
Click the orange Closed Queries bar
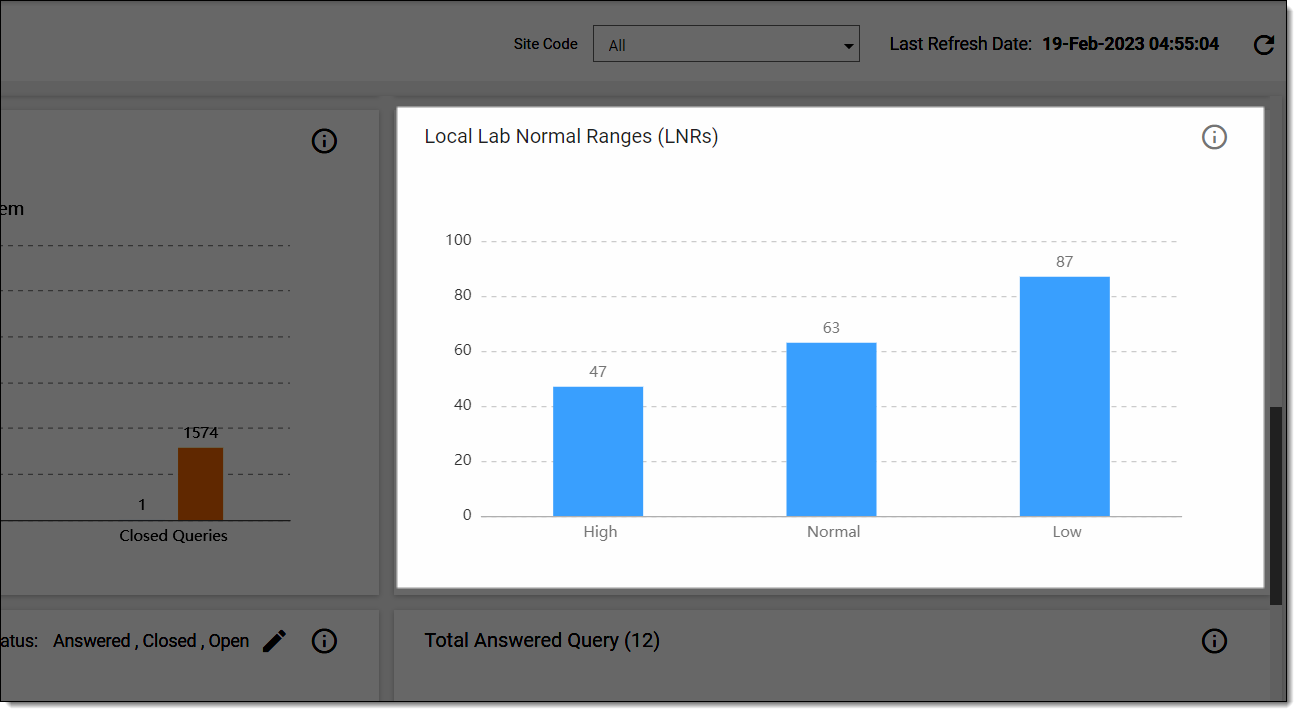coord(201,484)
